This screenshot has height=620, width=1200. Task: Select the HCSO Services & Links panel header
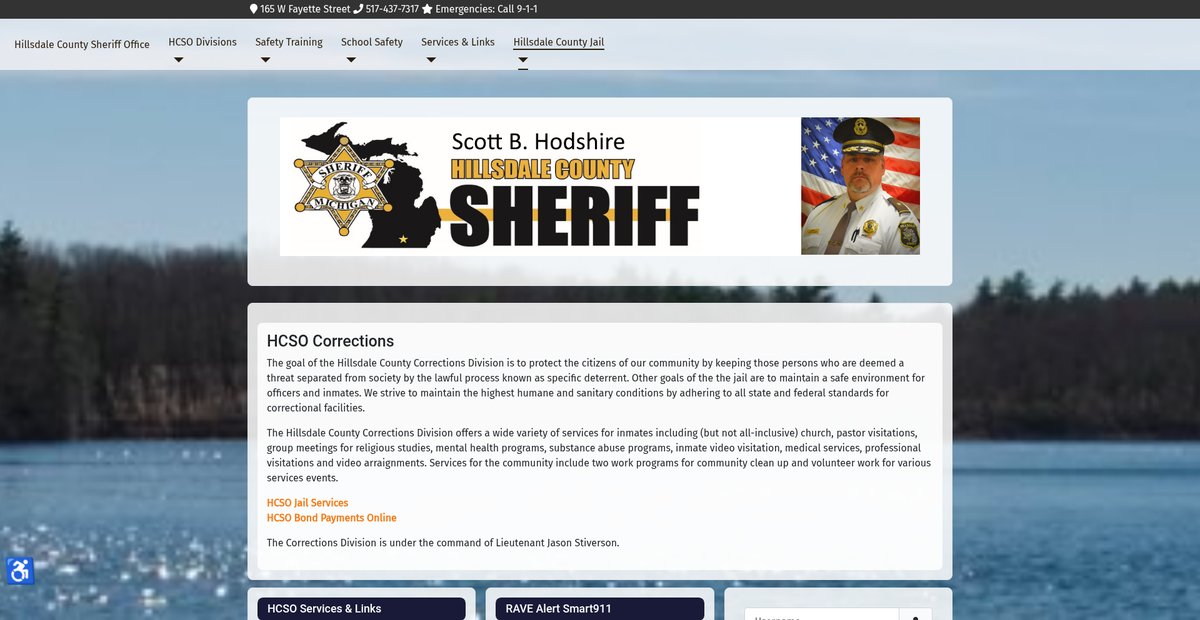pos(361,608)
